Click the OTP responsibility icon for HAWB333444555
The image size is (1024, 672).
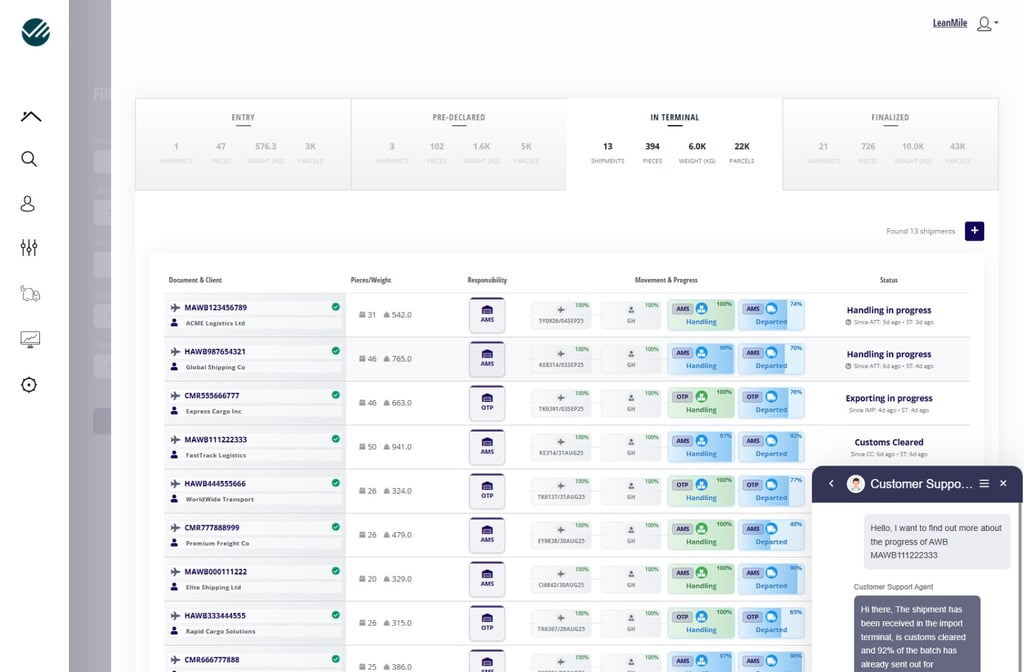(x=487, y=623)
